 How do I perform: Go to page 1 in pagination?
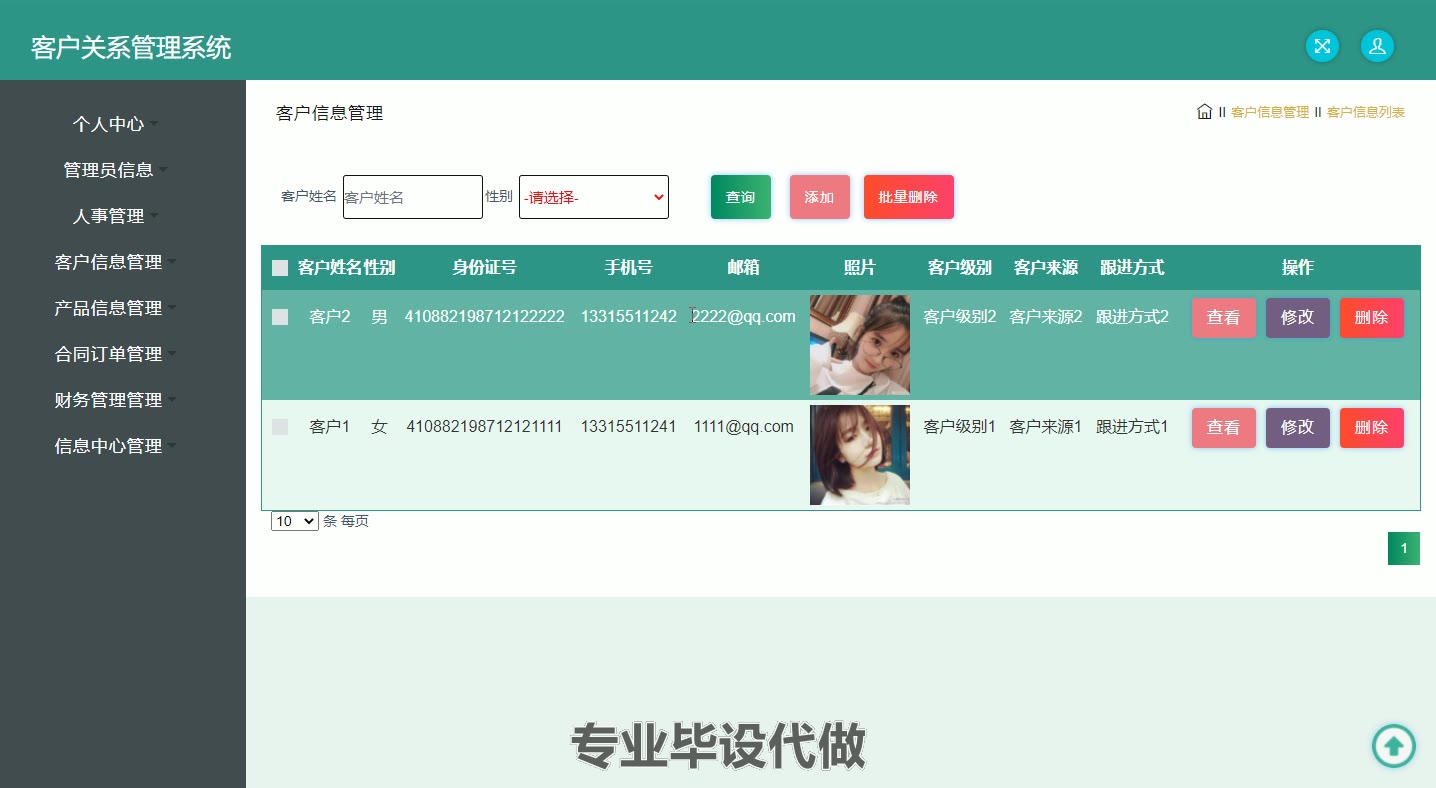click(1404, 548)
